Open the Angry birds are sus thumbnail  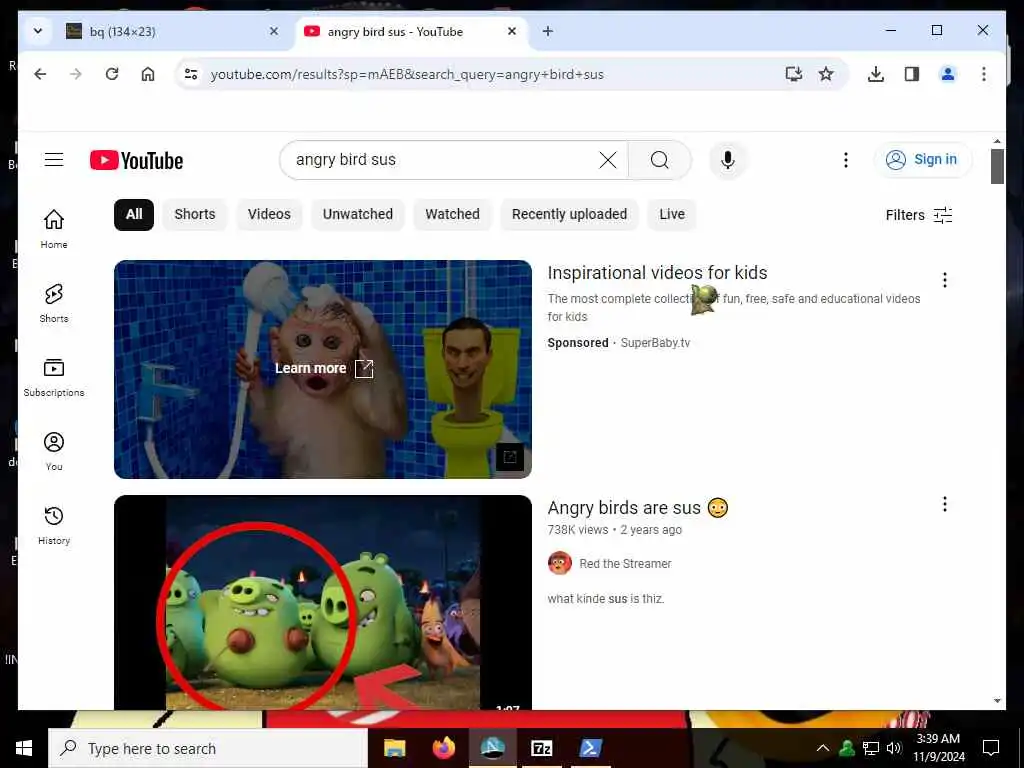(x=323, y=602)
